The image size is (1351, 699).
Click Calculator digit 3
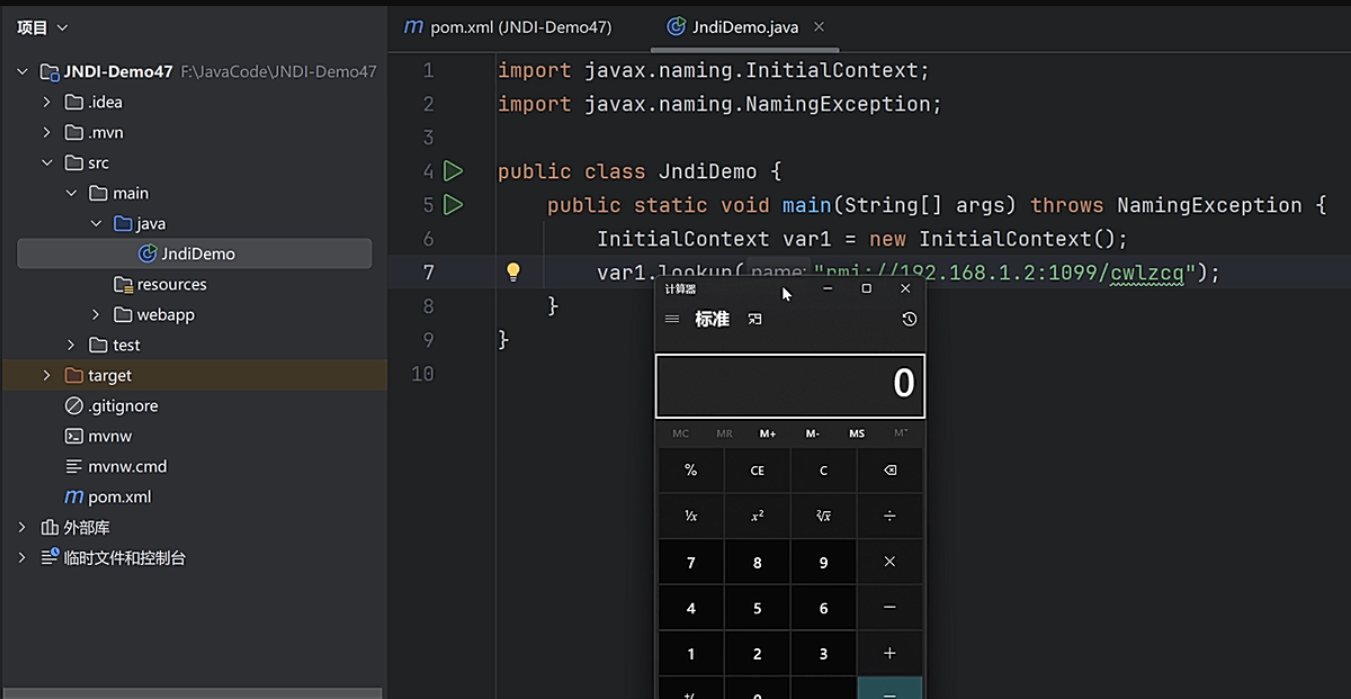point(823,653)
